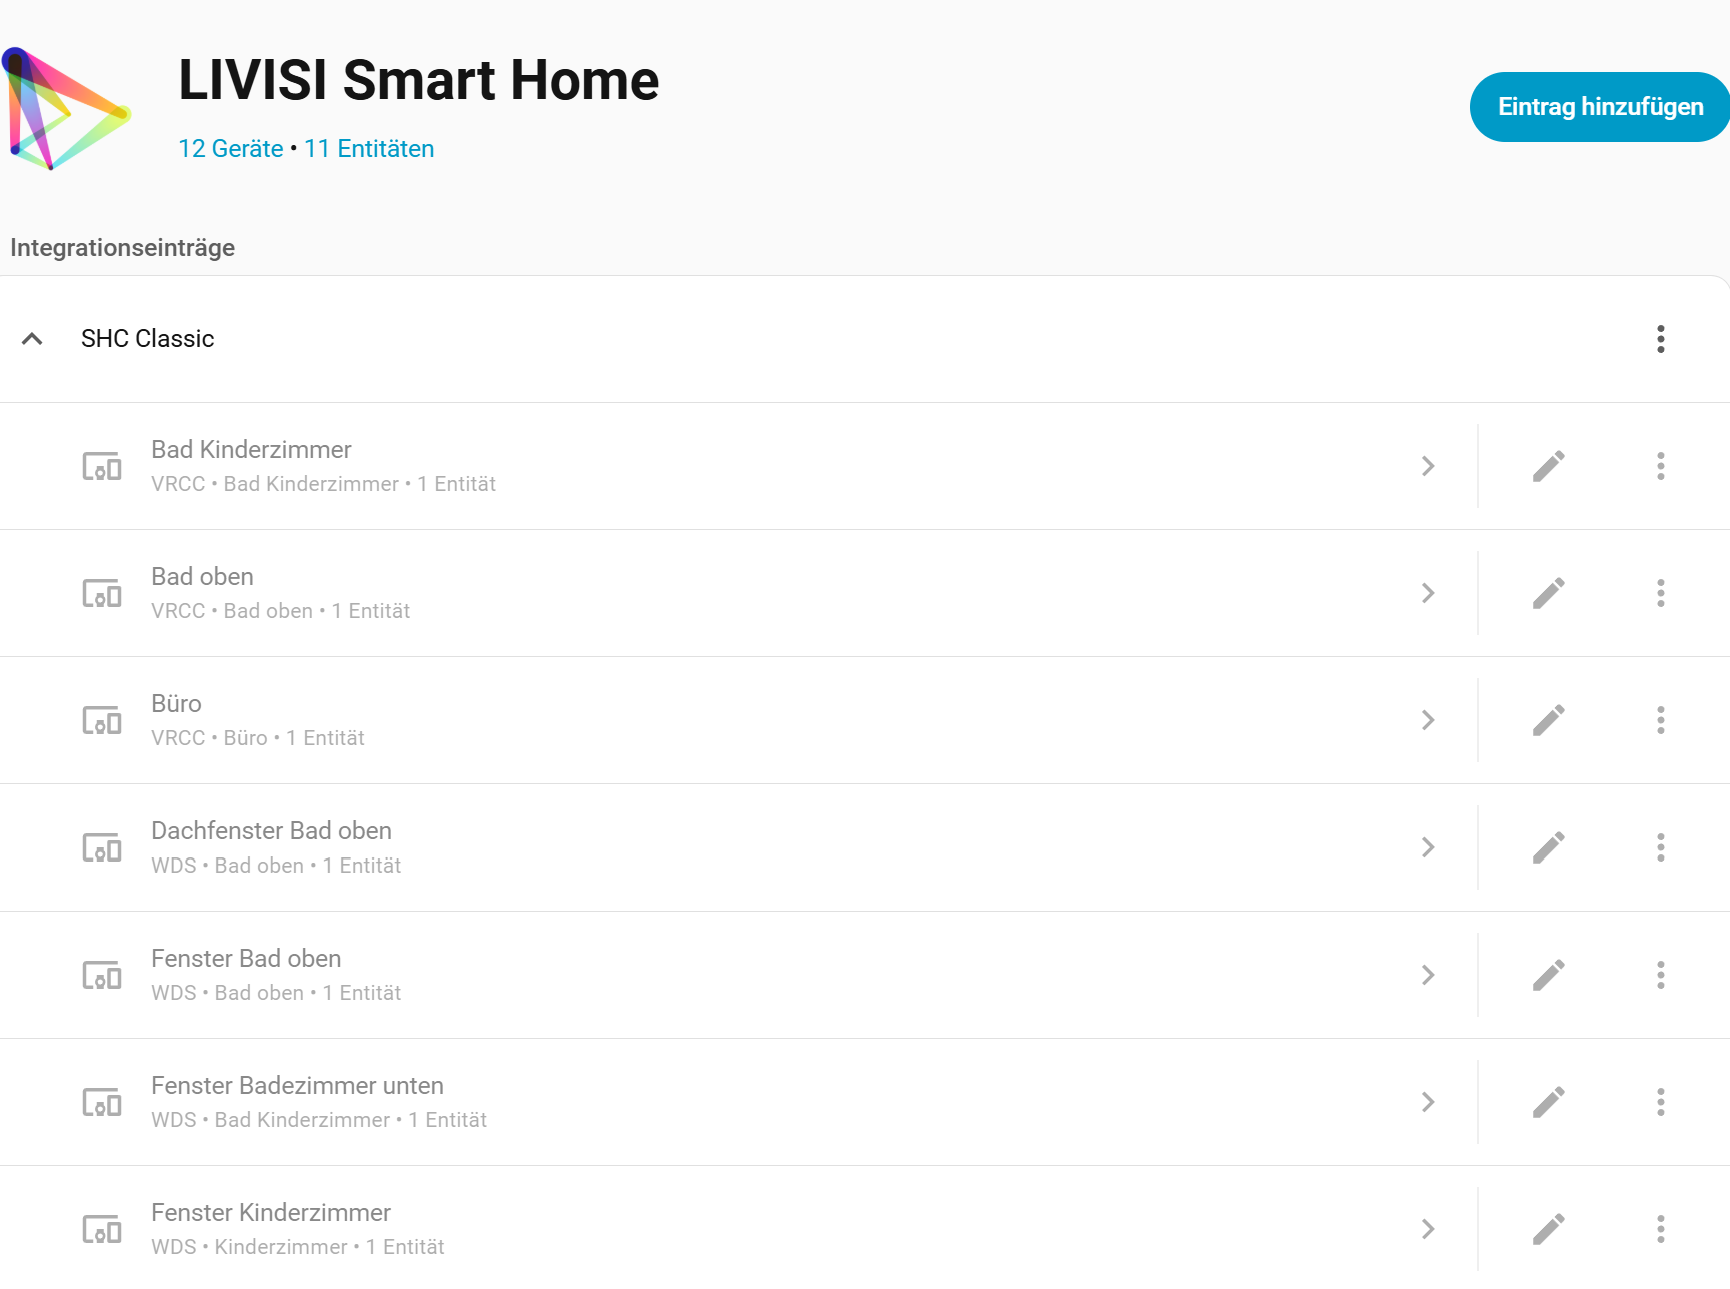The height and width of the screenshot is (1289, 1730).
Task: Edit the Bad Kinderzimmer device entry
Action: (1548, 466)
